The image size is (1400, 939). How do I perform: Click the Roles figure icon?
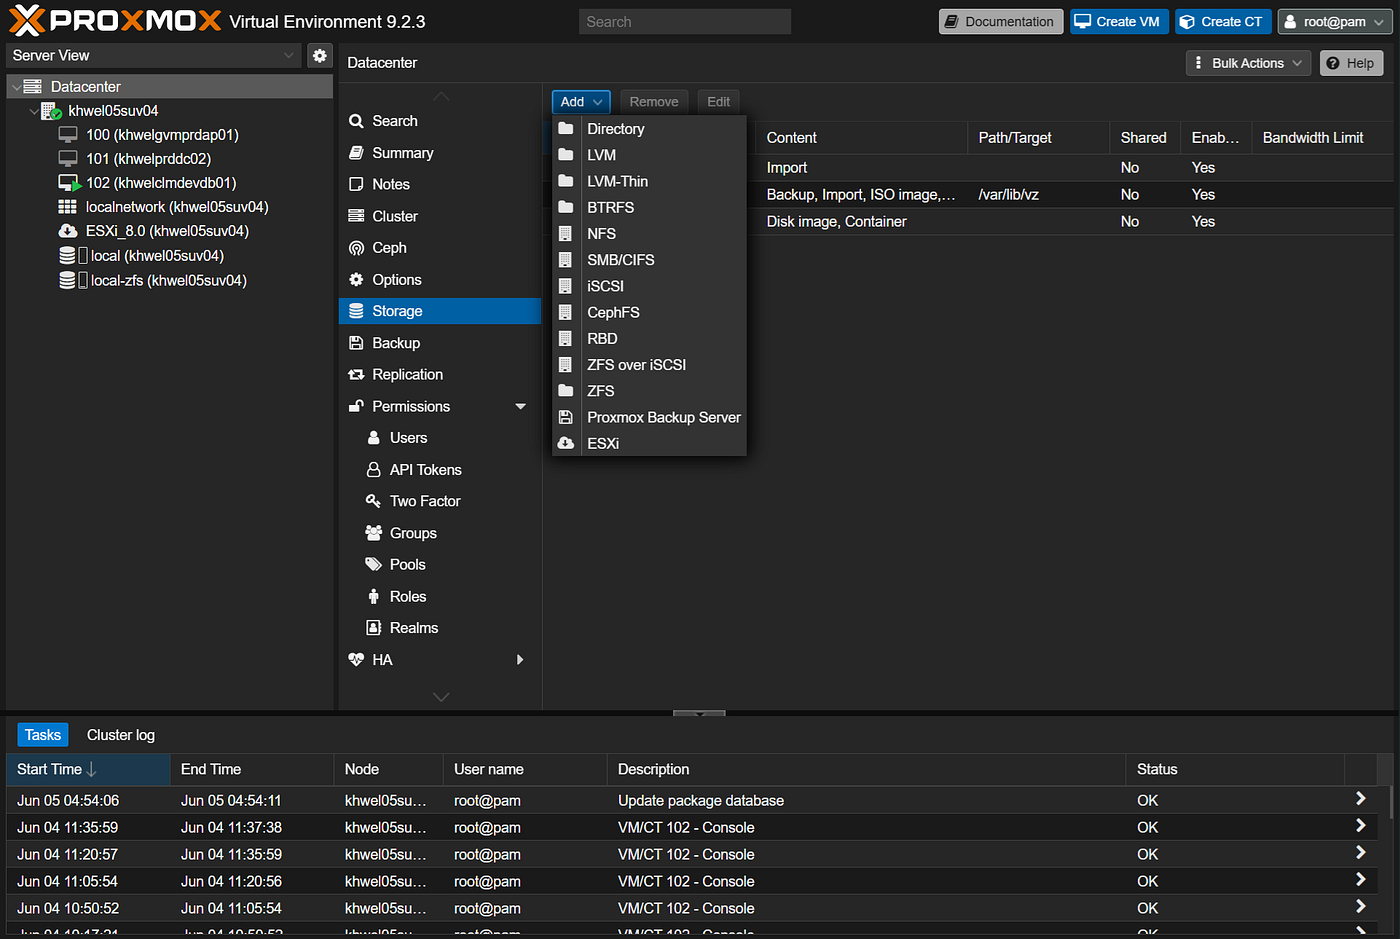374,597
